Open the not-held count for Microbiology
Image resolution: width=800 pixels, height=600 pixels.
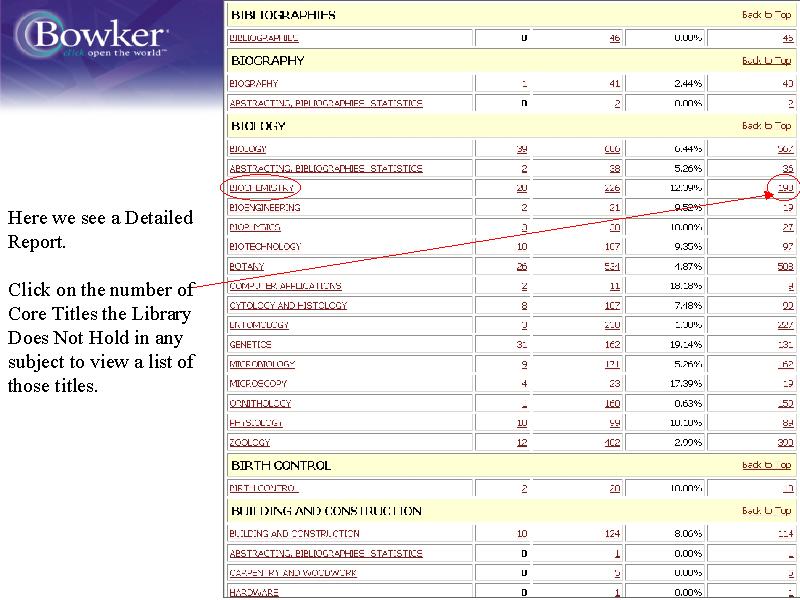tap(785, 364)
